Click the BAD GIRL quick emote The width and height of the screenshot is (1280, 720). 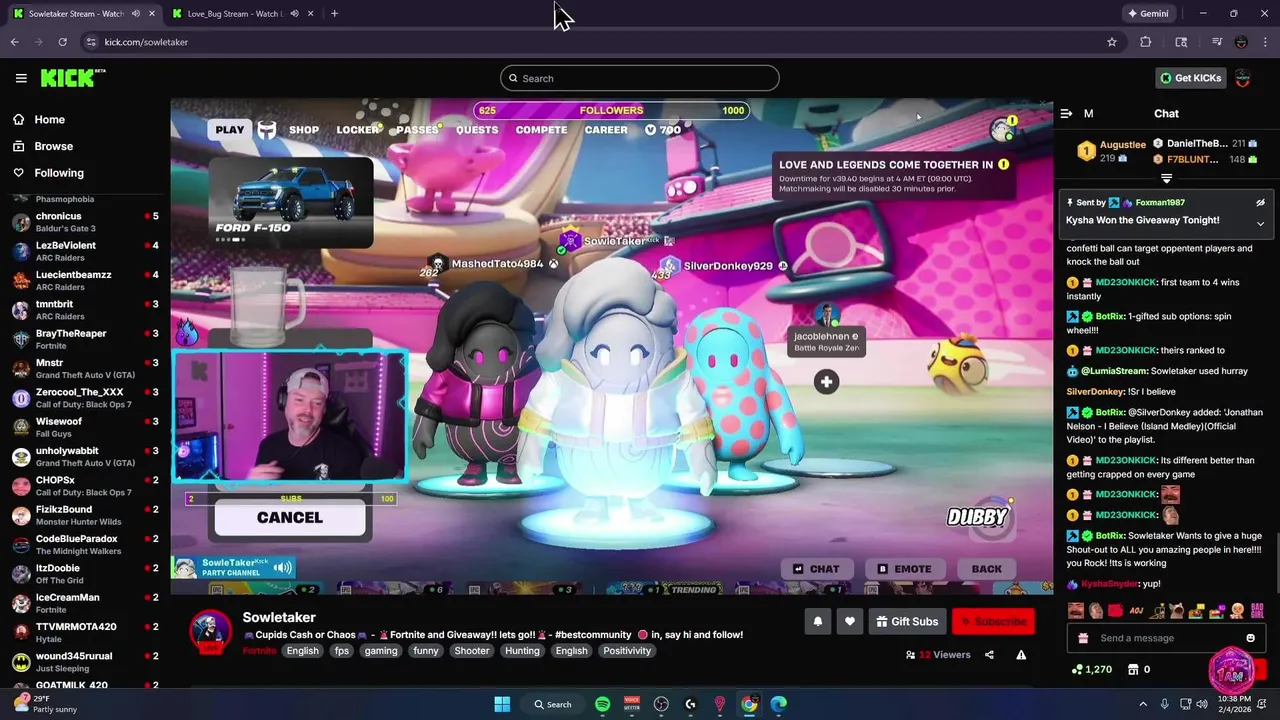point(1257,610)
